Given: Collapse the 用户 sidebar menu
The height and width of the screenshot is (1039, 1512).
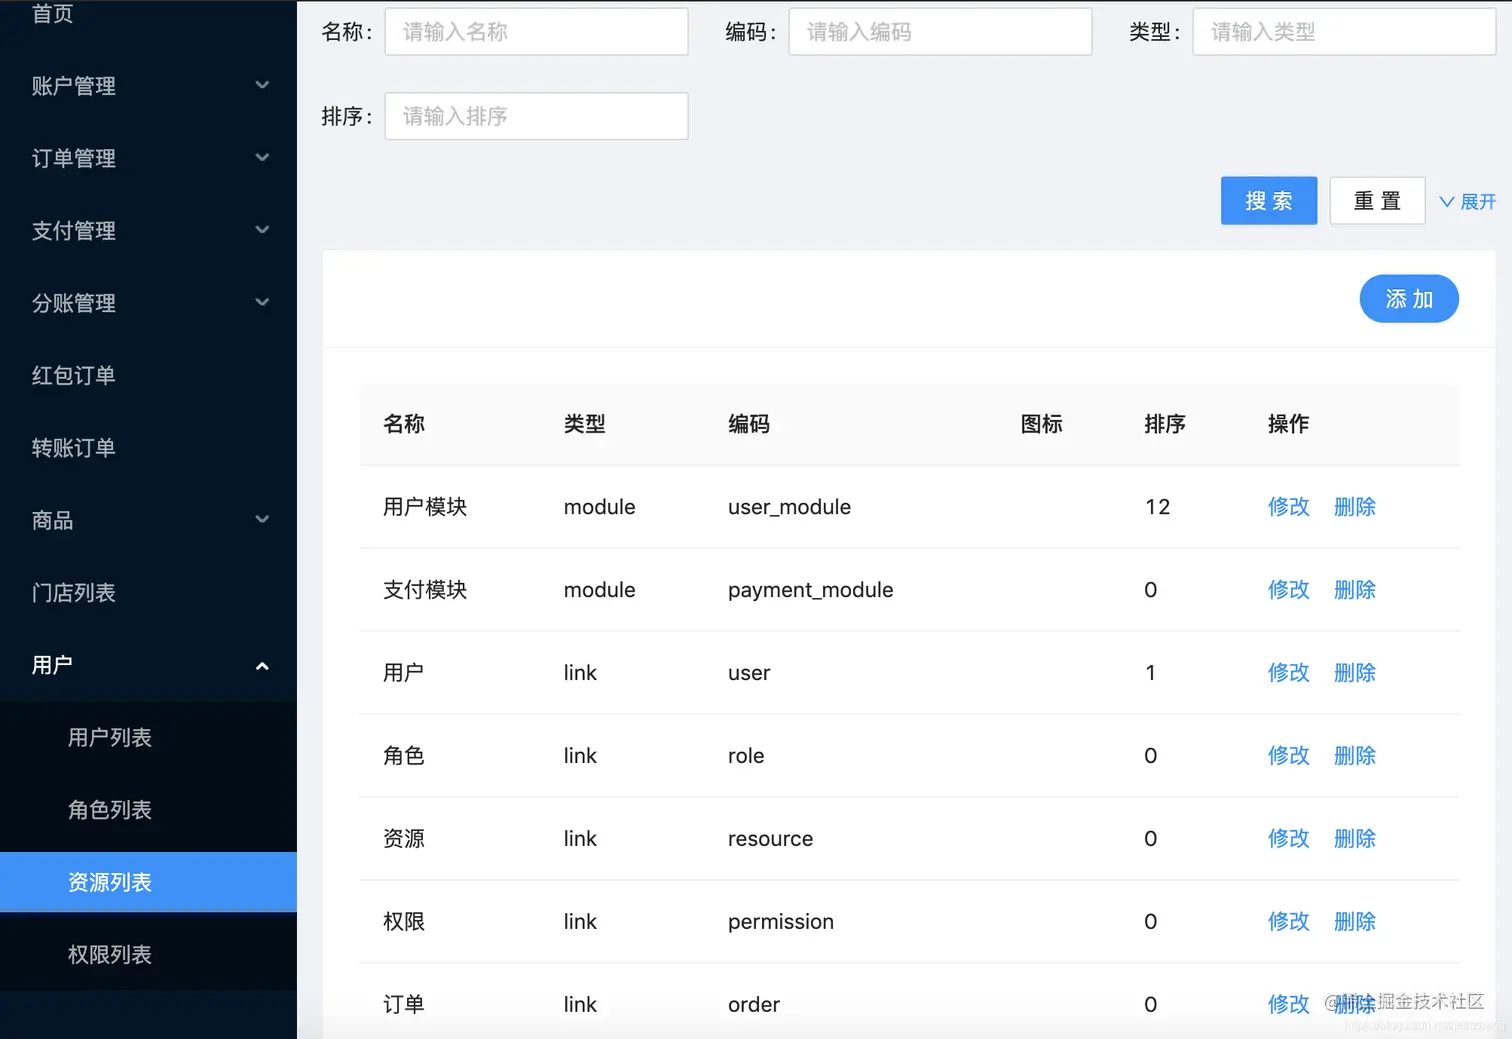Looking at the screenshot, I should click(x=149, y=664).
